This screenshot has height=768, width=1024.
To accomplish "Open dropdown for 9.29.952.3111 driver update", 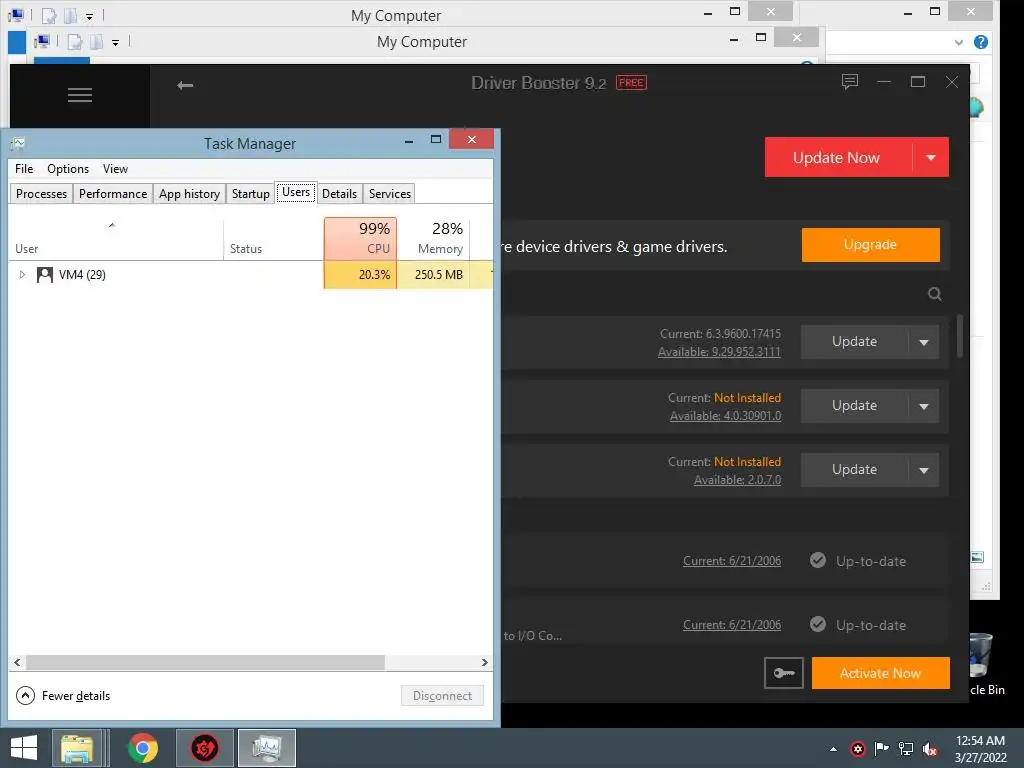I will [x=924, y=342].
